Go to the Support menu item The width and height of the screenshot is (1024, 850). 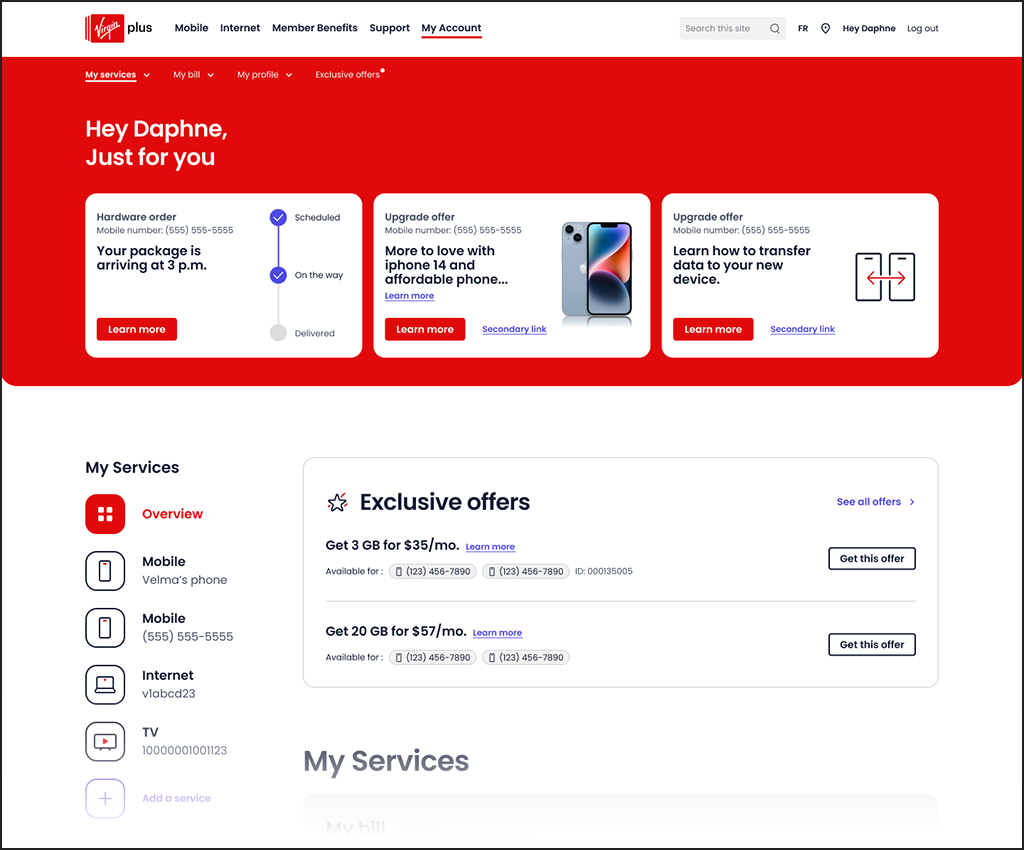click(x=389, y=28)
